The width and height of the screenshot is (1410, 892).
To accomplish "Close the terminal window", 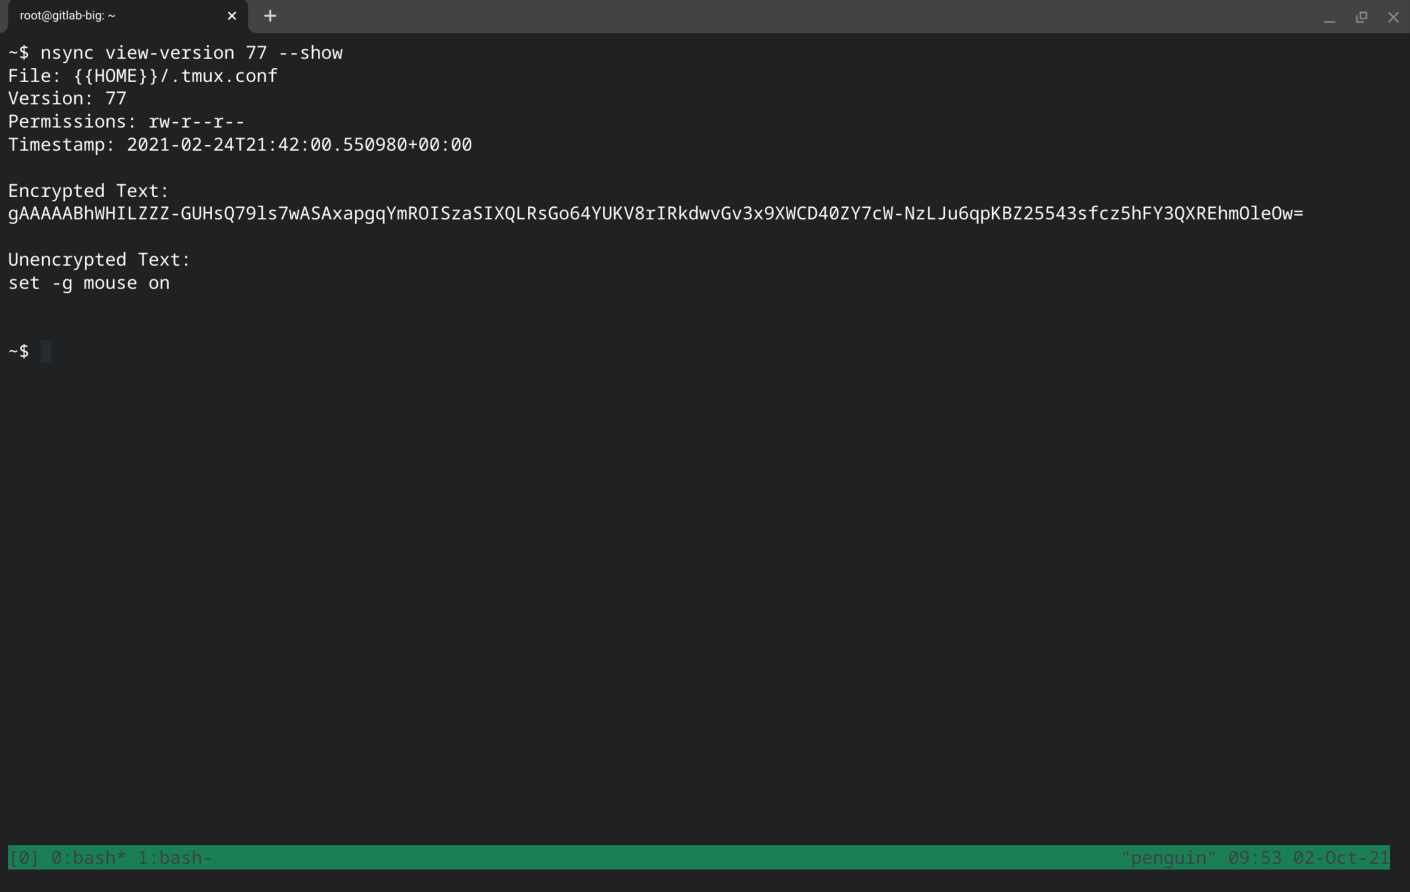I will 1393,17.
